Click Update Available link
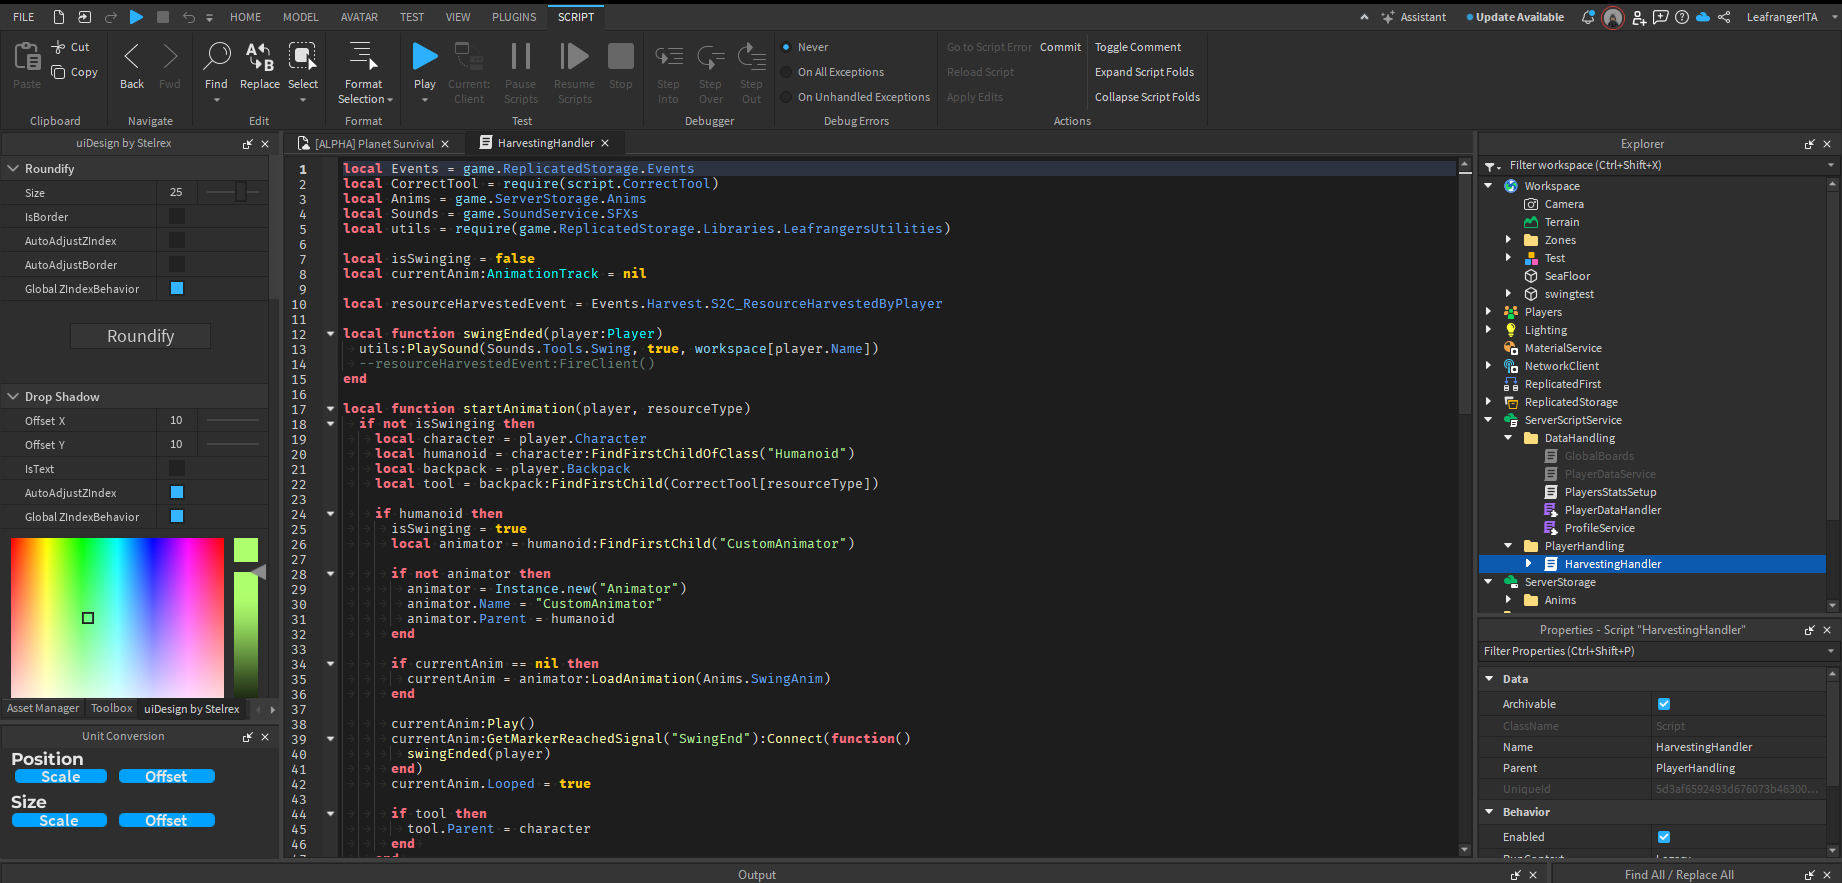Image resolution: width=1842 pixels, height=883 pixels. pos(1515,17)
